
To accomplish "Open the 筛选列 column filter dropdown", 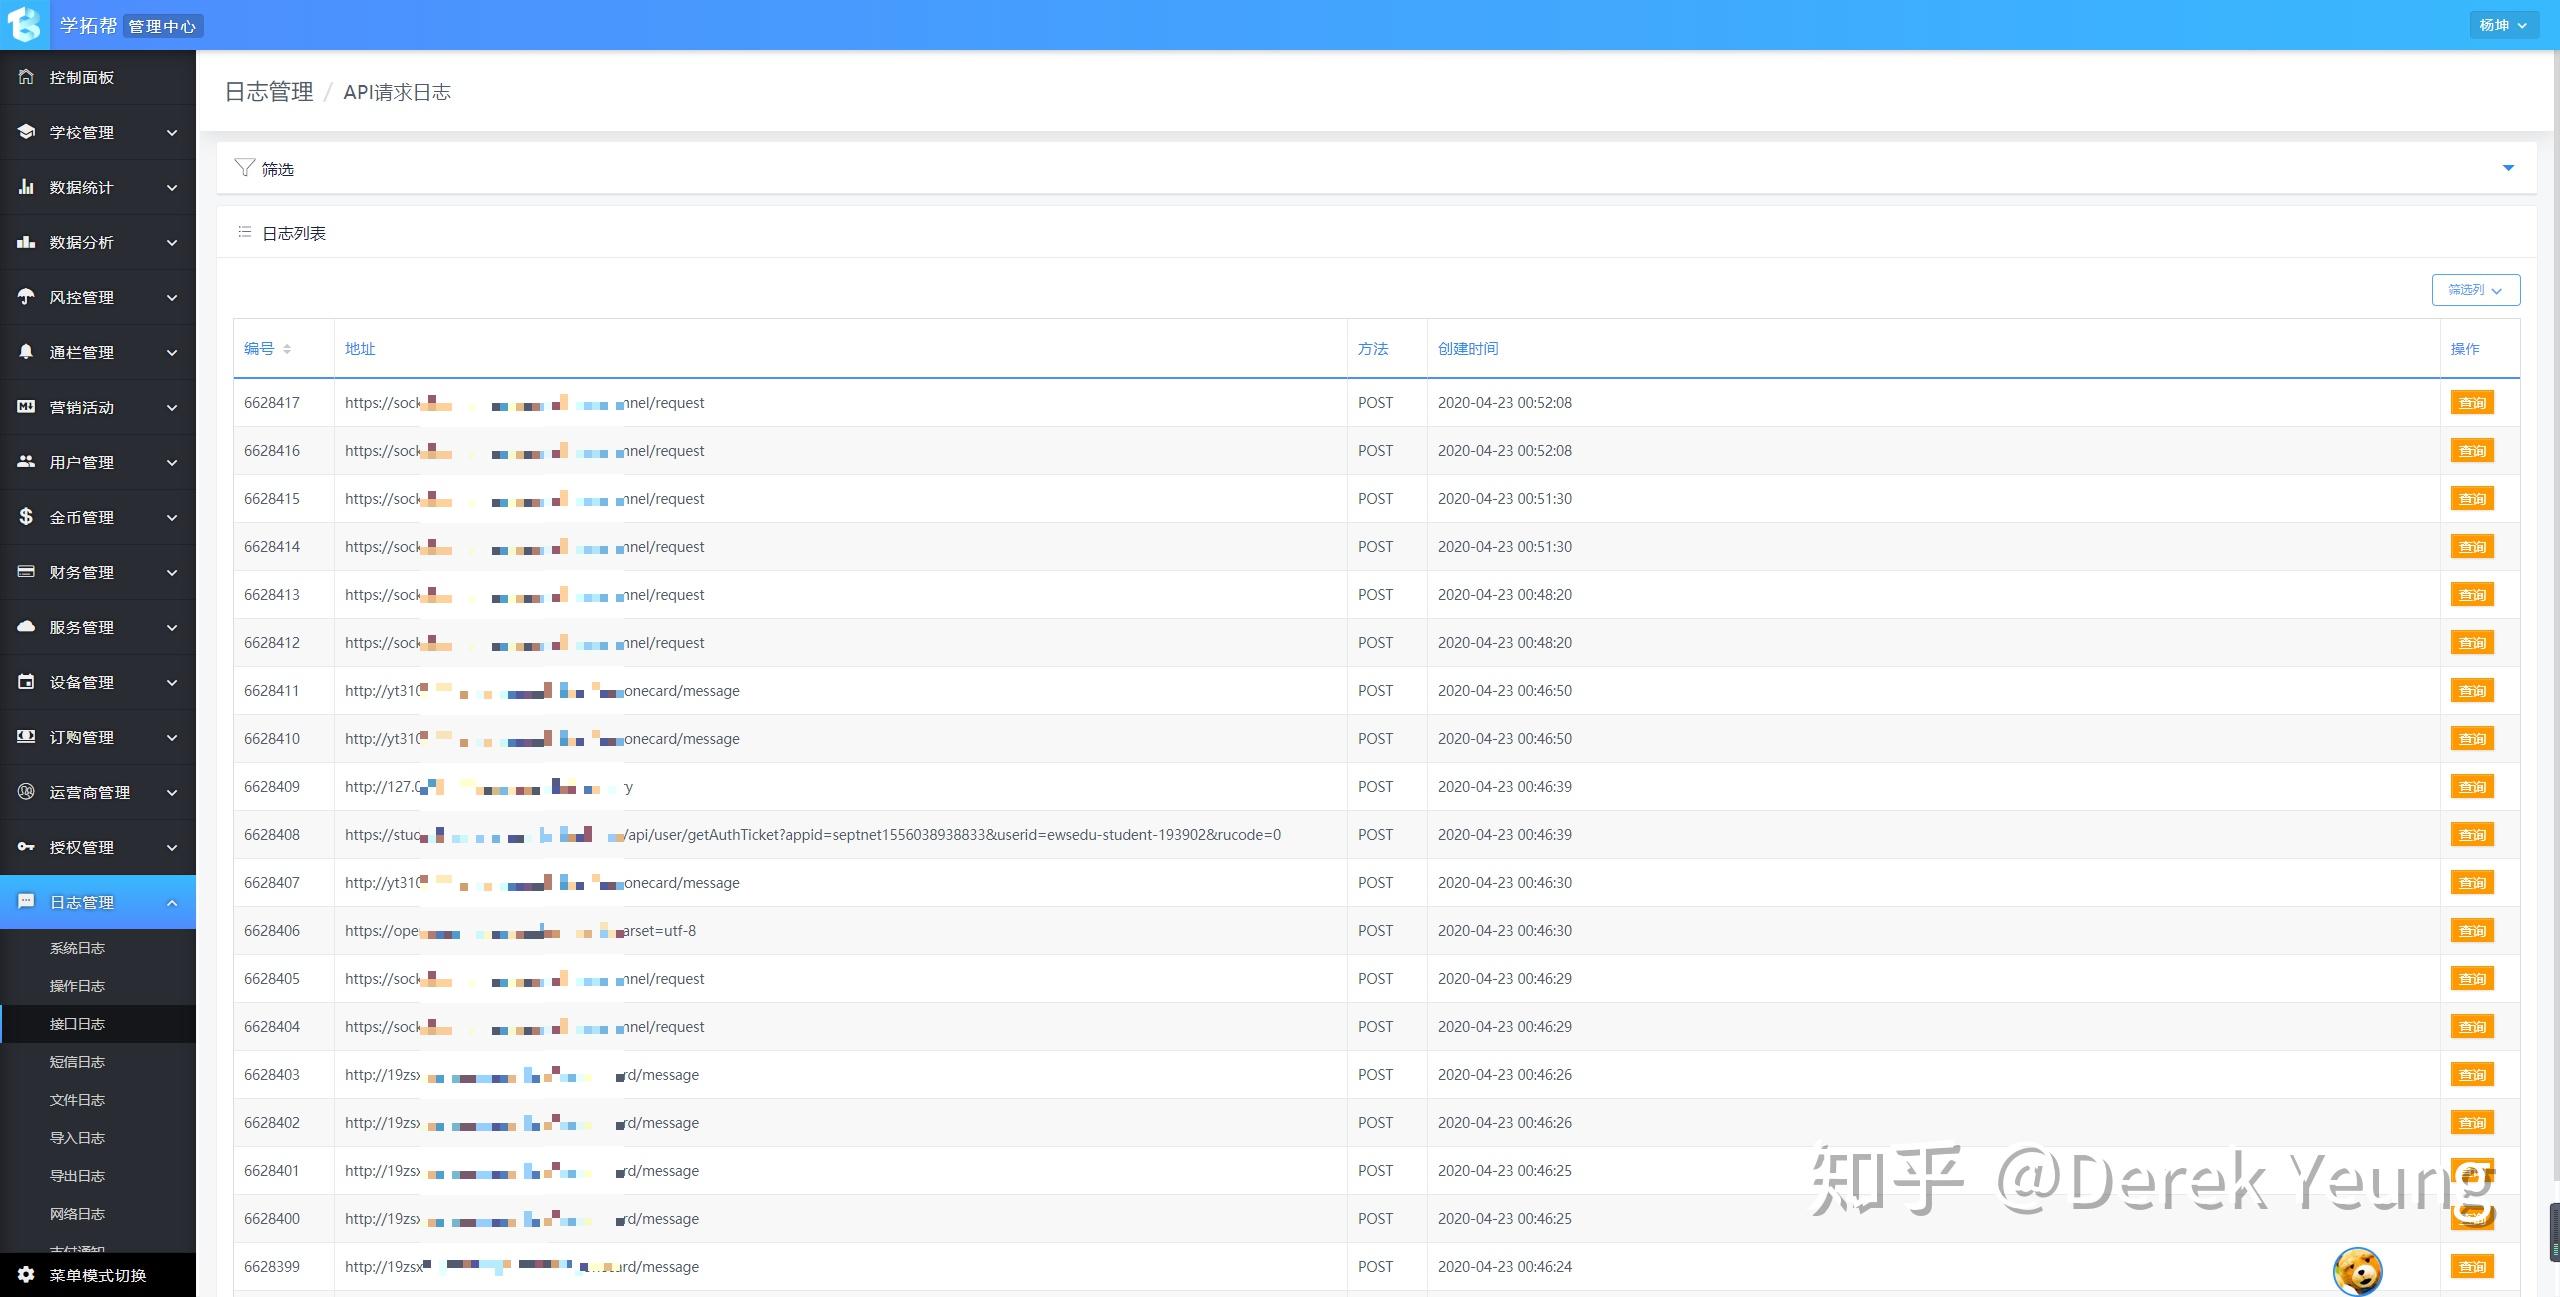I will coord(2475,290).
